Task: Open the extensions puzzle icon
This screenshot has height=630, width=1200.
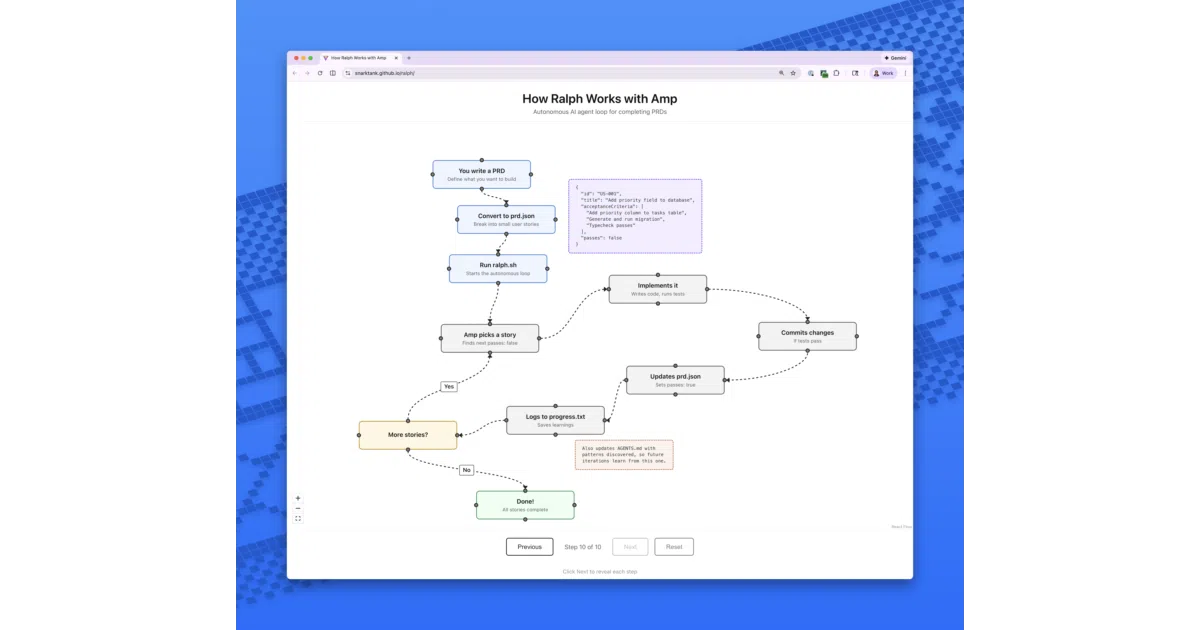Action: point(836,73)
